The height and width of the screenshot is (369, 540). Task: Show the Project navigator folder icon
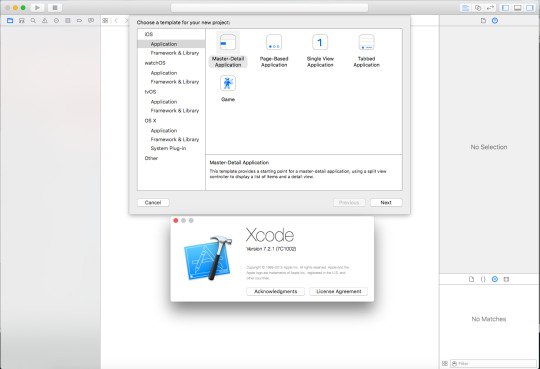pos(10,21)
